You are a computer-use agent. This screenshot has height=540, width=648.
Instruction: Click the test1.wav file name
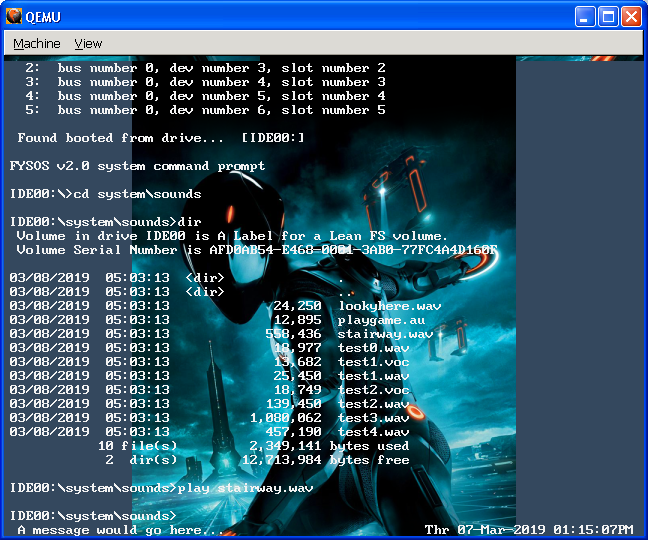374,376
